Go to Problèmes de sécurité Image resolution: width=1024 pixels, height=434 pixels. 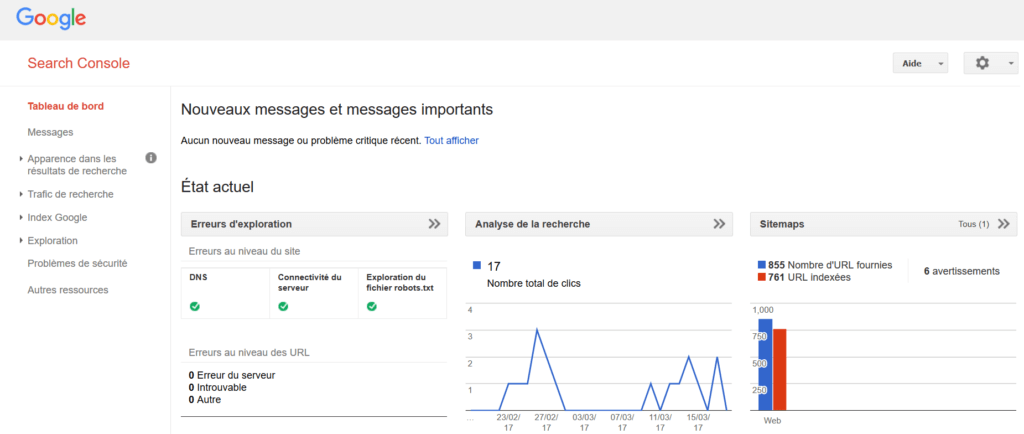click(77, 263)
